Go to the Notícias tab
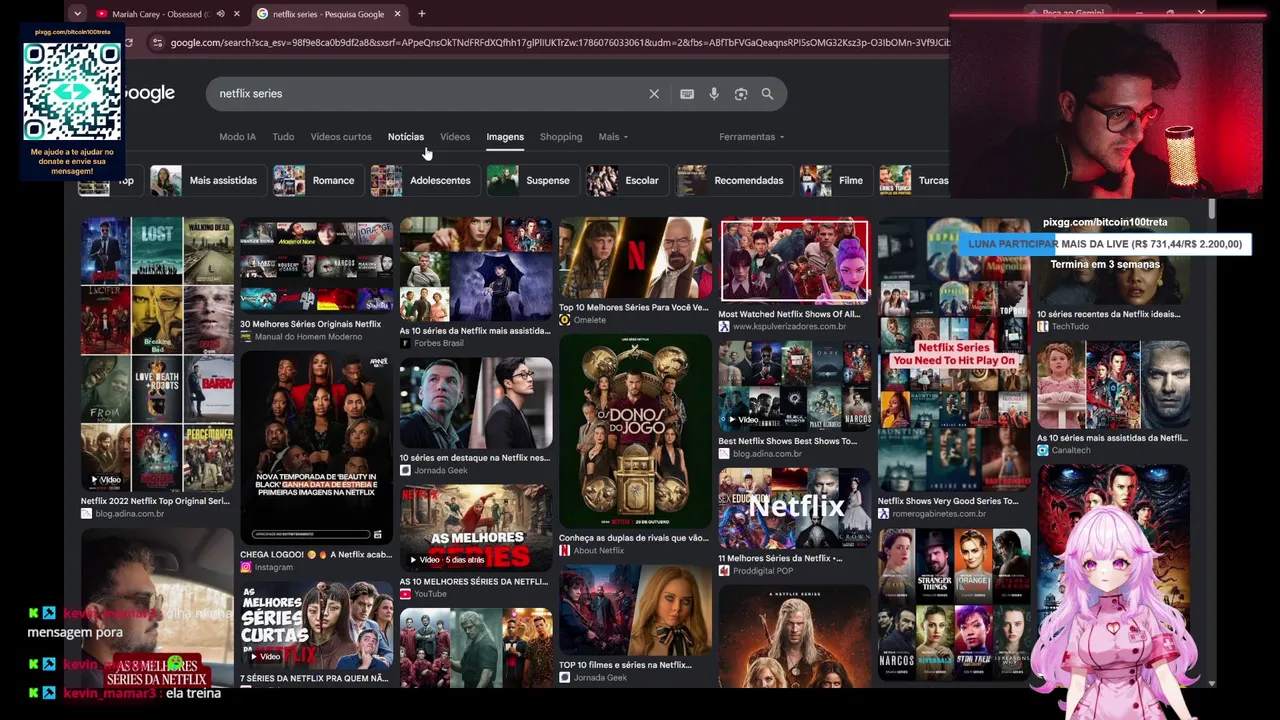1280x720 pixels. click(406, 137)
